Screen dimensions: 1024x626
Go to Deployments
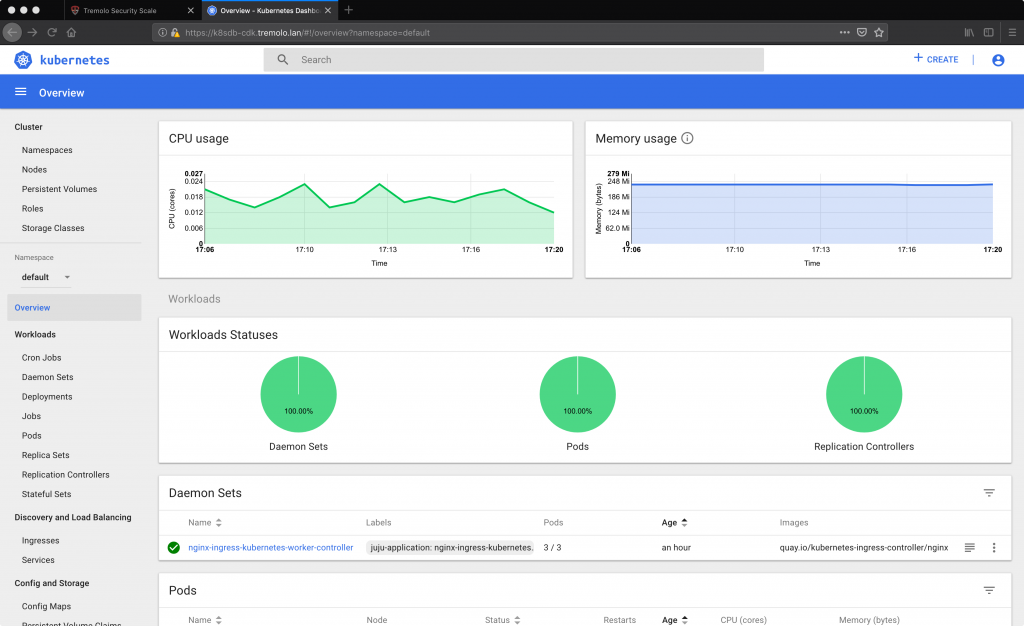coord(47,397)
